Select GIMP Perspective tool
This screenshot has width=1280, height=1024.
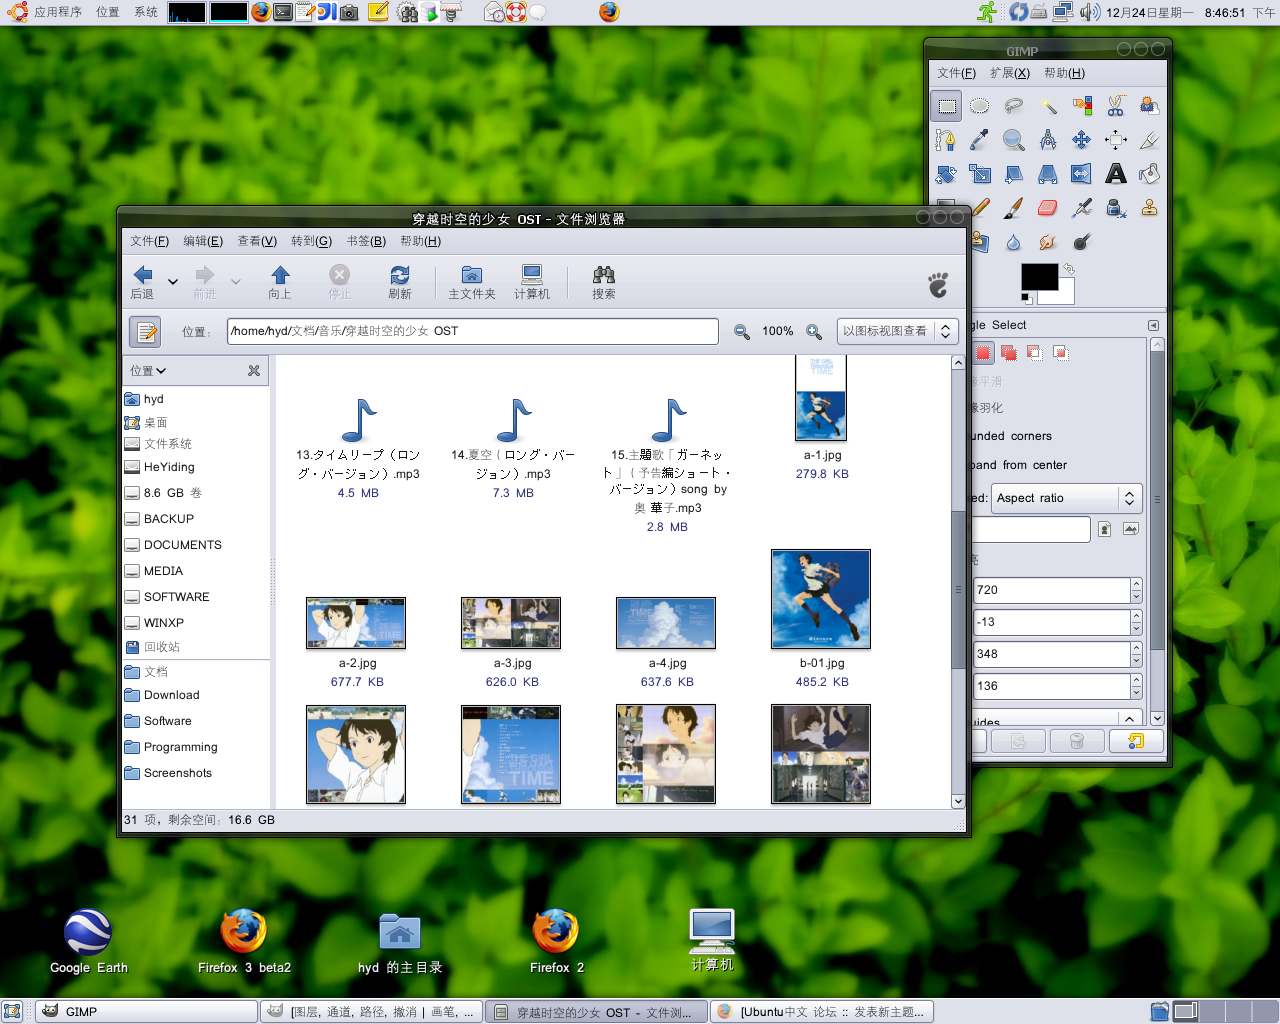click(x=1048, y=174)
